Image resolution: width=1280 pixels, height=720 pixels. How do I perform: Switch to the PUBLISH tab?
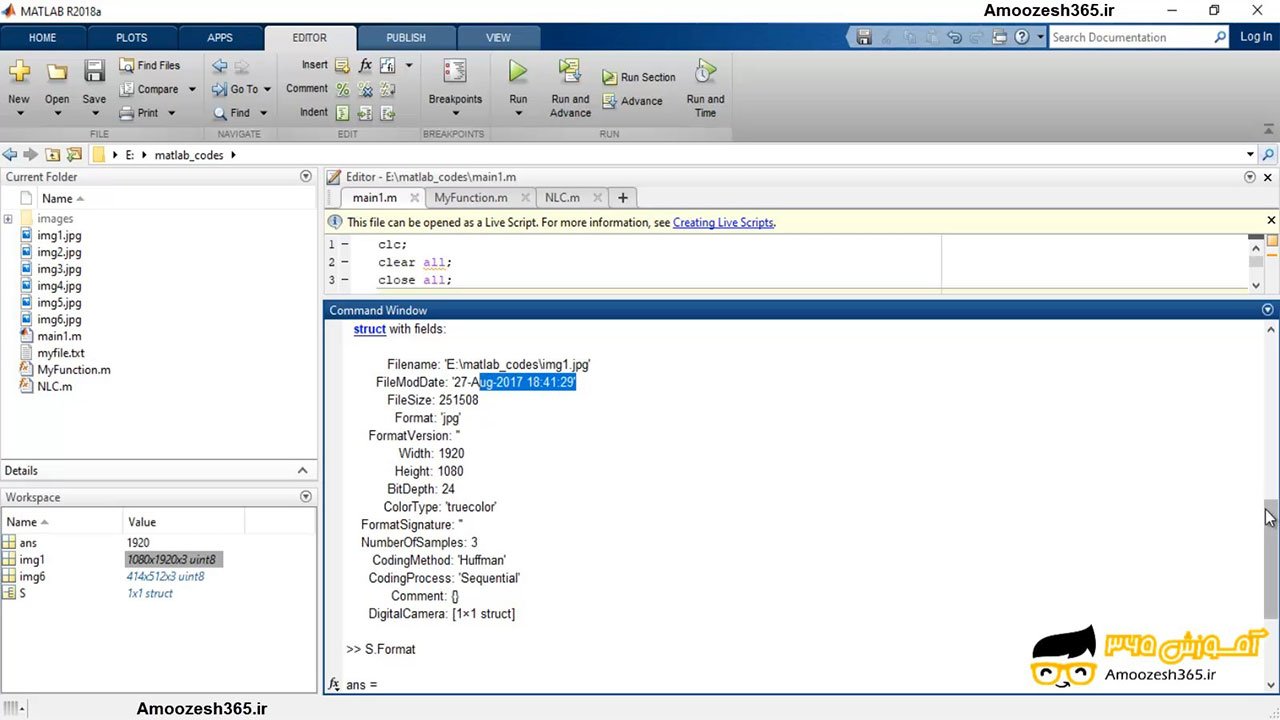point(406,38)
